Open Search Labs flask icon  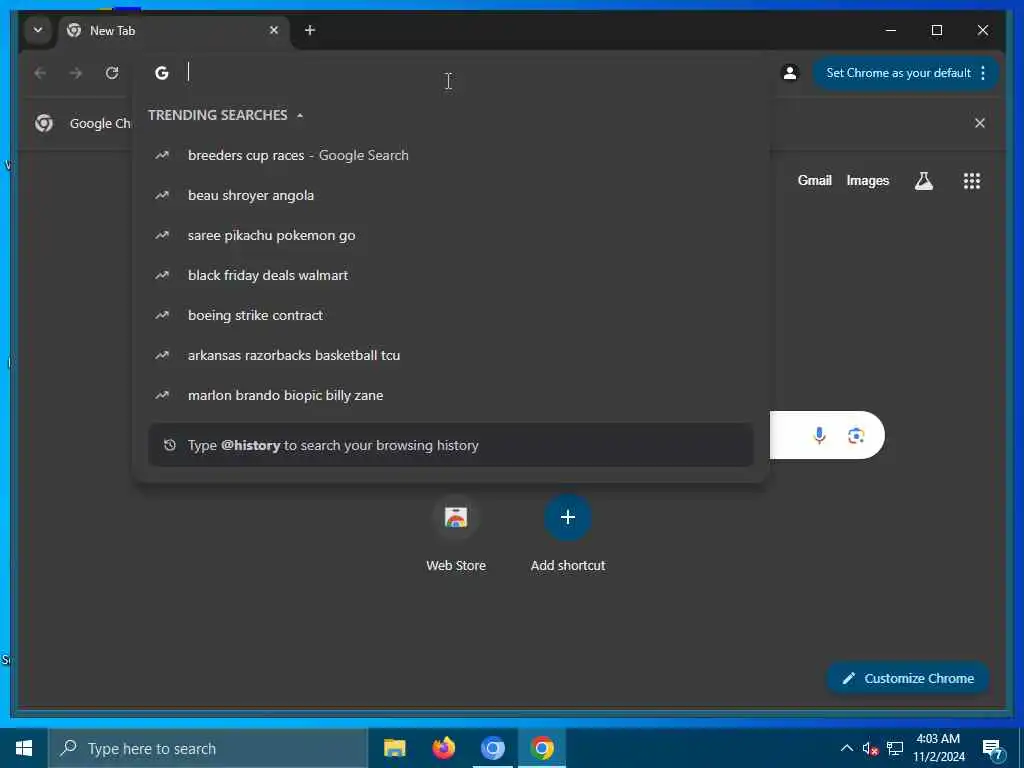click(x=923, y=181)
